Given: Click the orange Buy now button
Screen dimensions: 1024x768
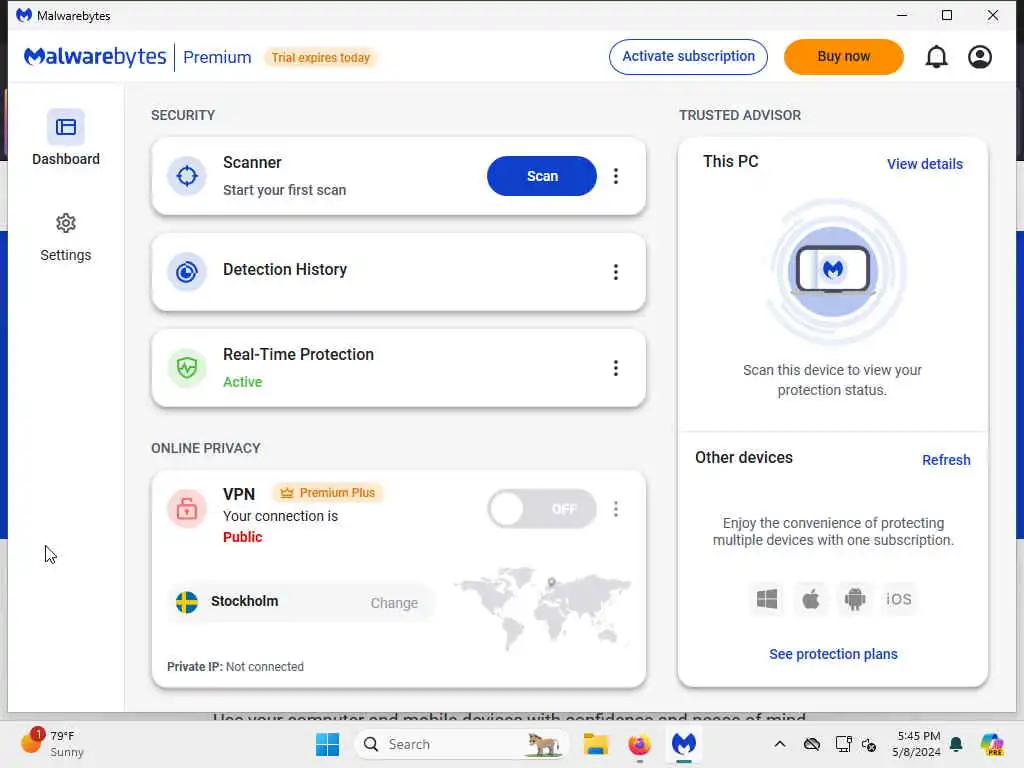Looking at the screenshot, I should (843, 57).
